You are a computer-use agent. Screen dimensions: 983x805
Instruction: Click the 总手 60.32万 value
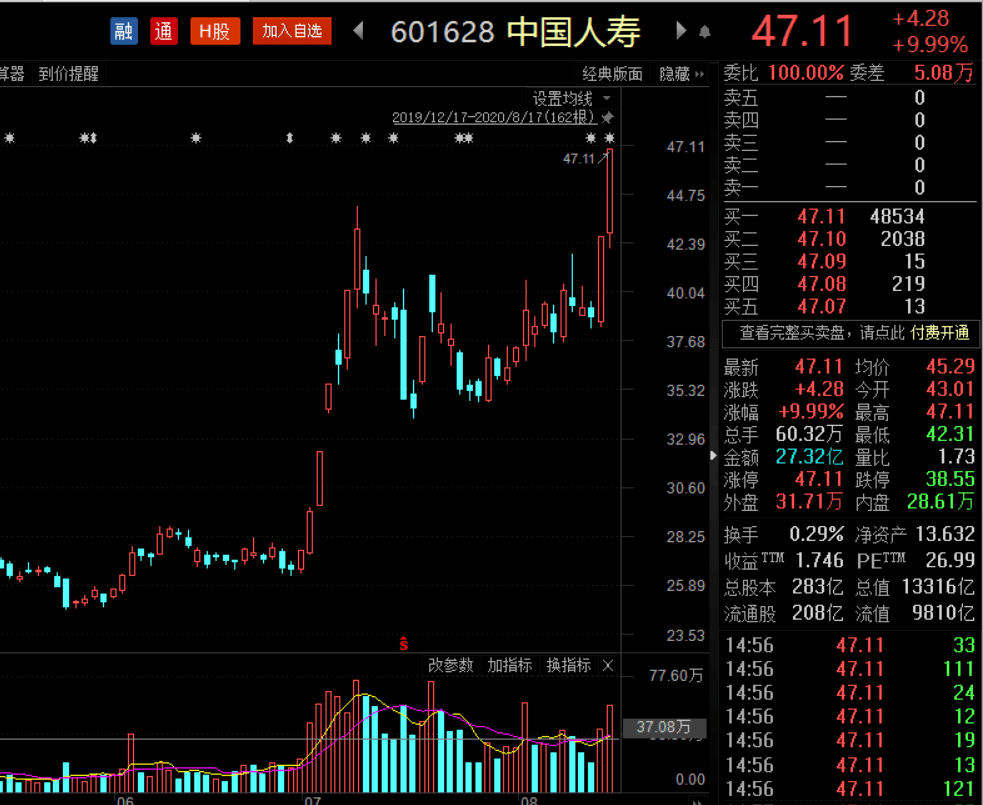pos(810,434)
